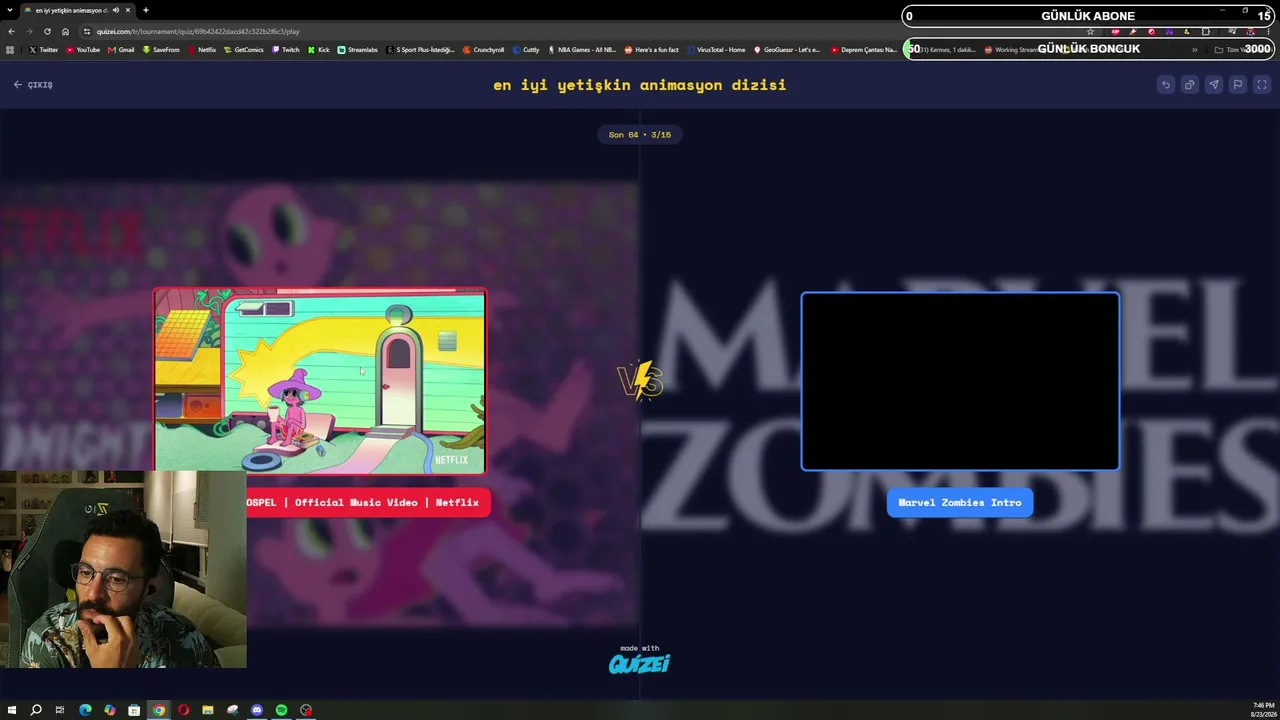The height and width of the screenshot is (720, 1280).
Task: Vote for the Marvel Zombies Intro button
Action: click(x=960, y=502)
